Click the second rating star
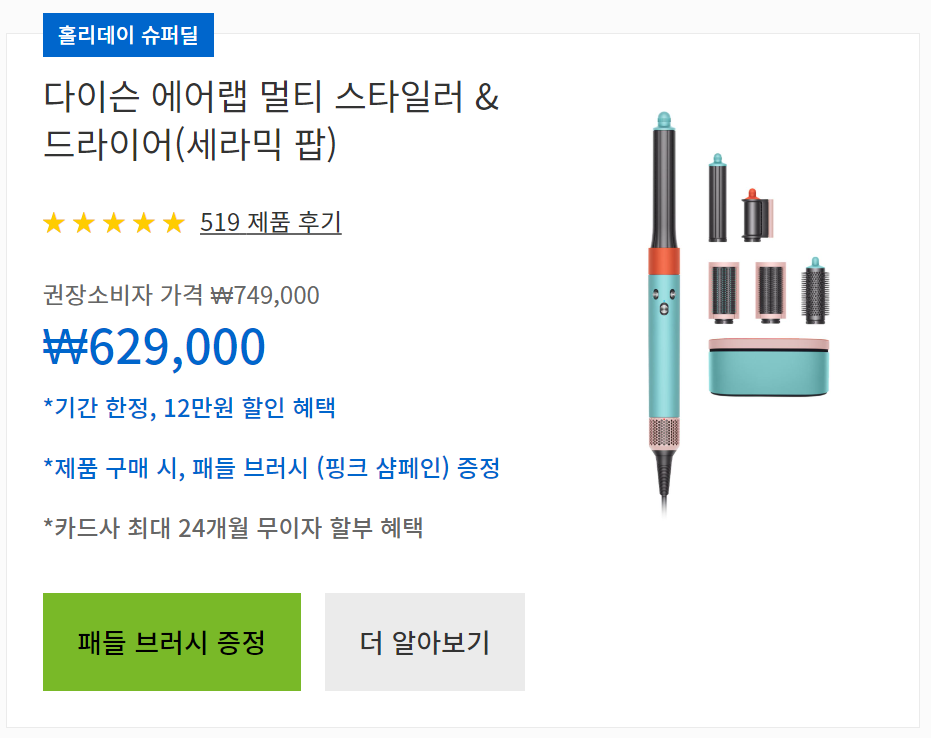 coord(83,223)
